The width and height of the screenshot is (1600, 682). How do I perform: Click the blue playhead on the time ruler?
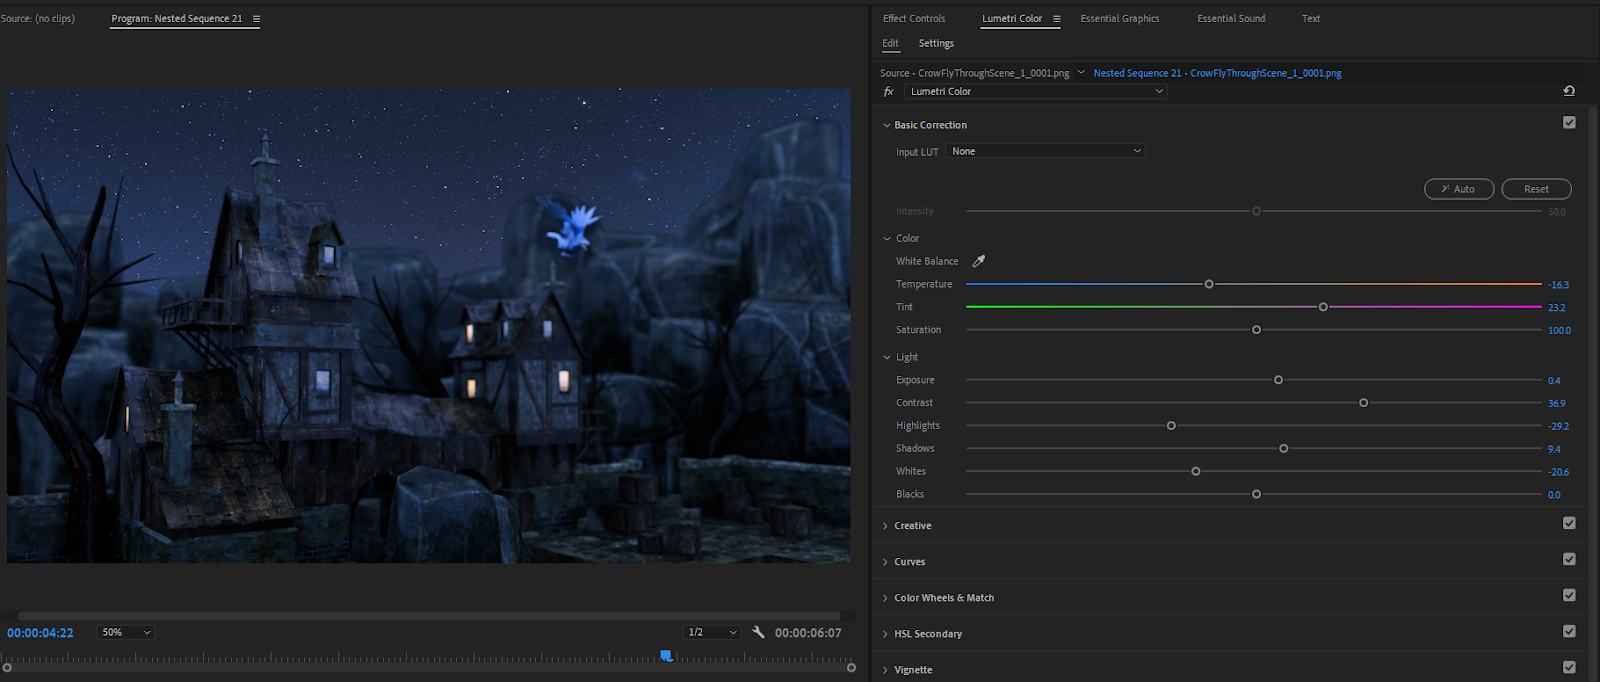(666, 656)
